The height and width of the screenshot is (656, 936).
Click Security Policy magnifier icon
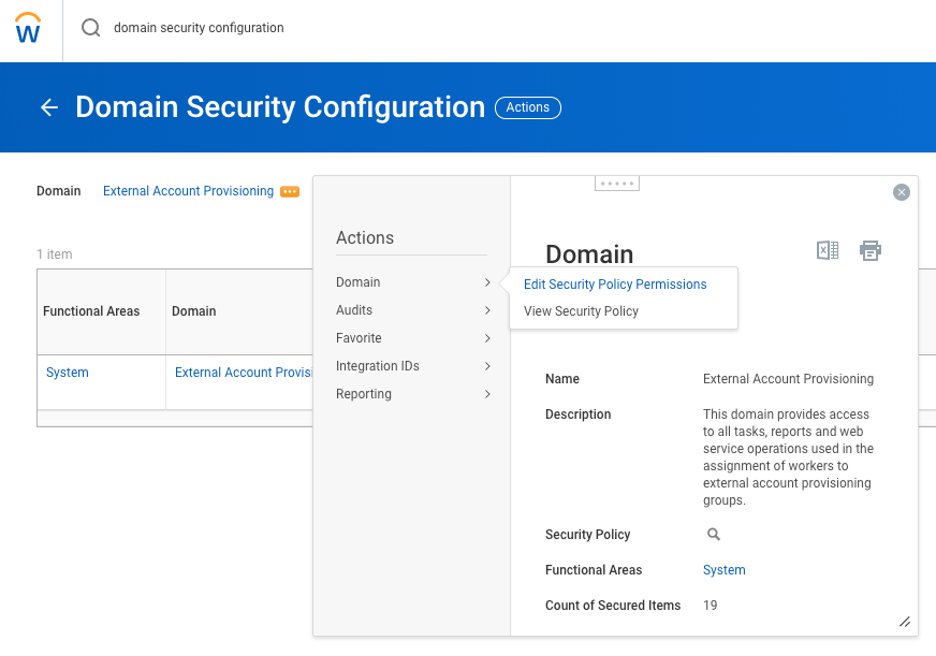point(714,535)
